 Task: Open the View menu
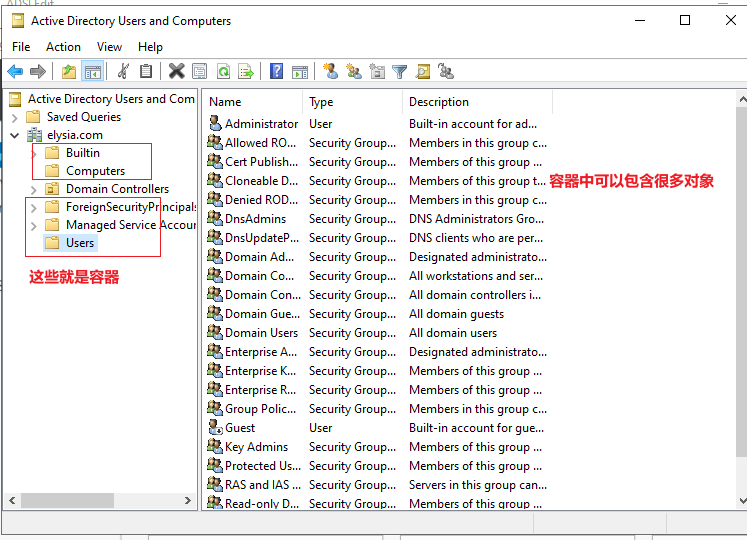pos(109,47)
